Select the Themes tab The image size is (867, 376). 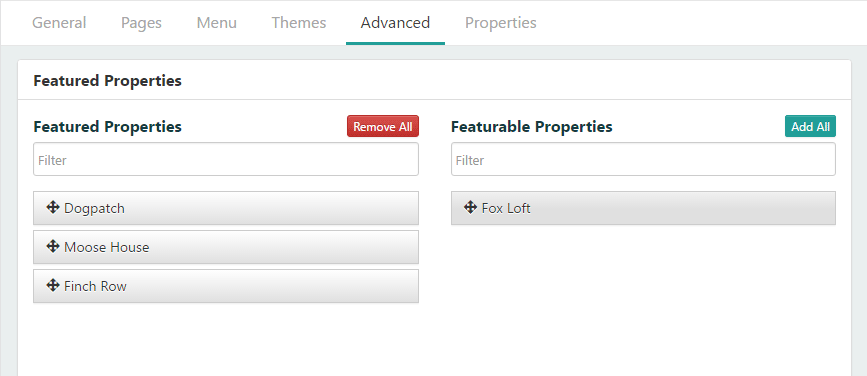click(x=299, y=23)
